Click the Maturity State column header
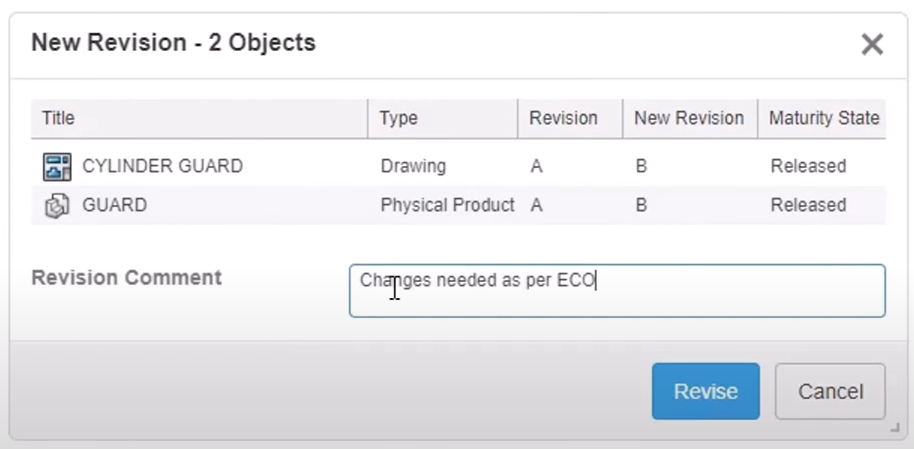 [x=824, y=118]
